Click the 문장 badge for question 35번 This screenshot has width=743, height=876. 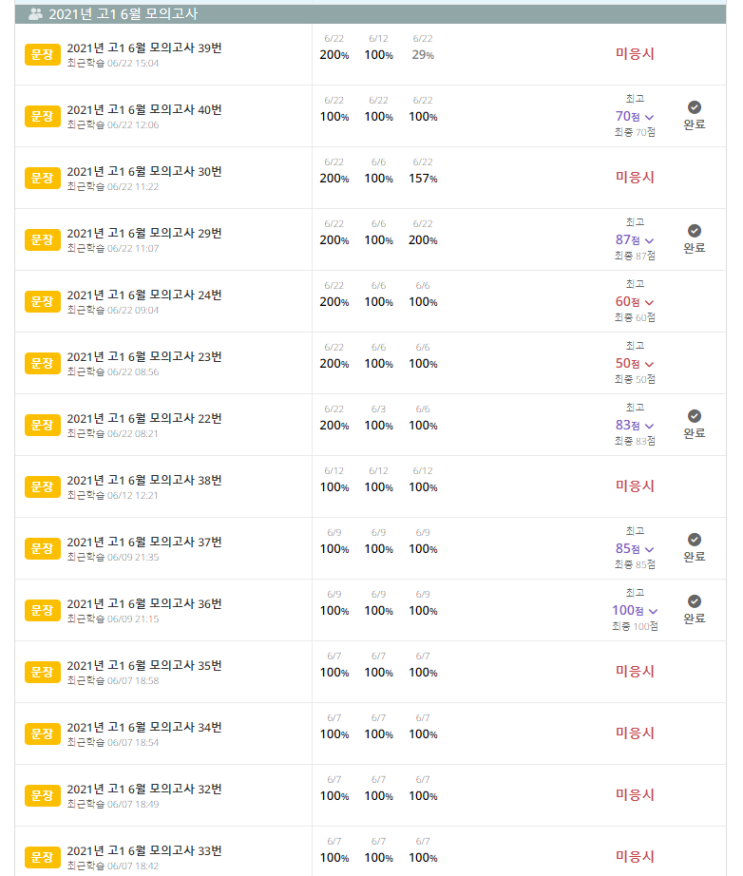point(42,672)
